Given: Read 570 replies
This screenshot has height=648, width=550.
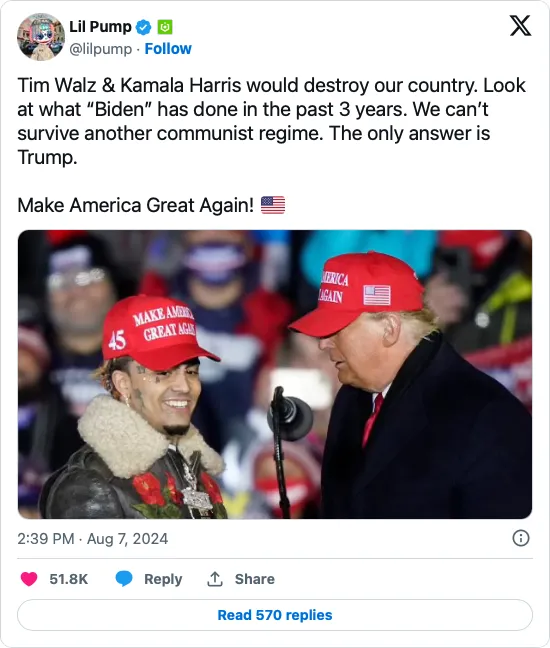Looking at the screenshot, I should (275, 615).
